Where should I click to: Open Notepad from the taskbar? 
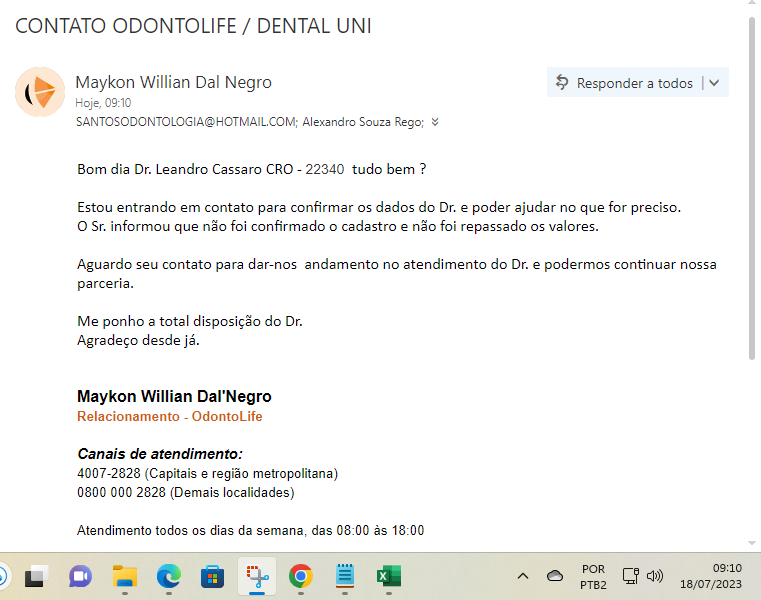(345, 576)
